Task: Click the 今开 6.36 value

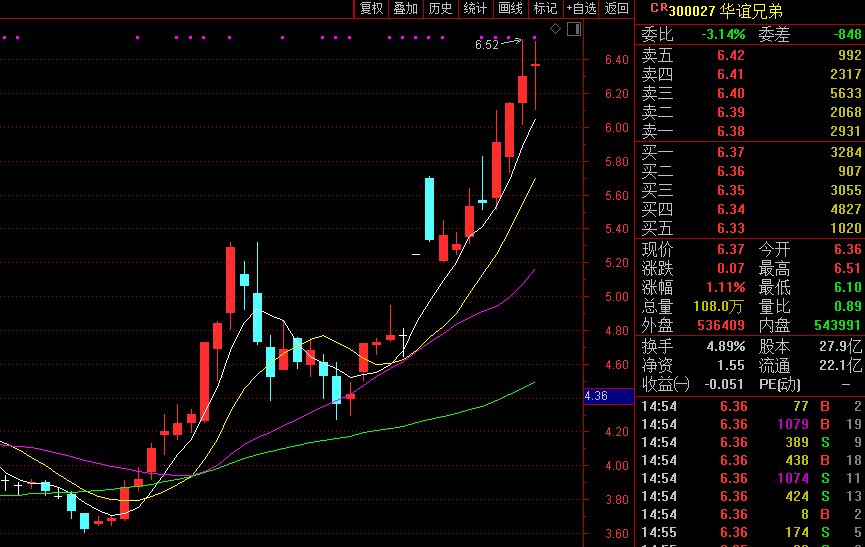Action: click(x=848, y=249)
